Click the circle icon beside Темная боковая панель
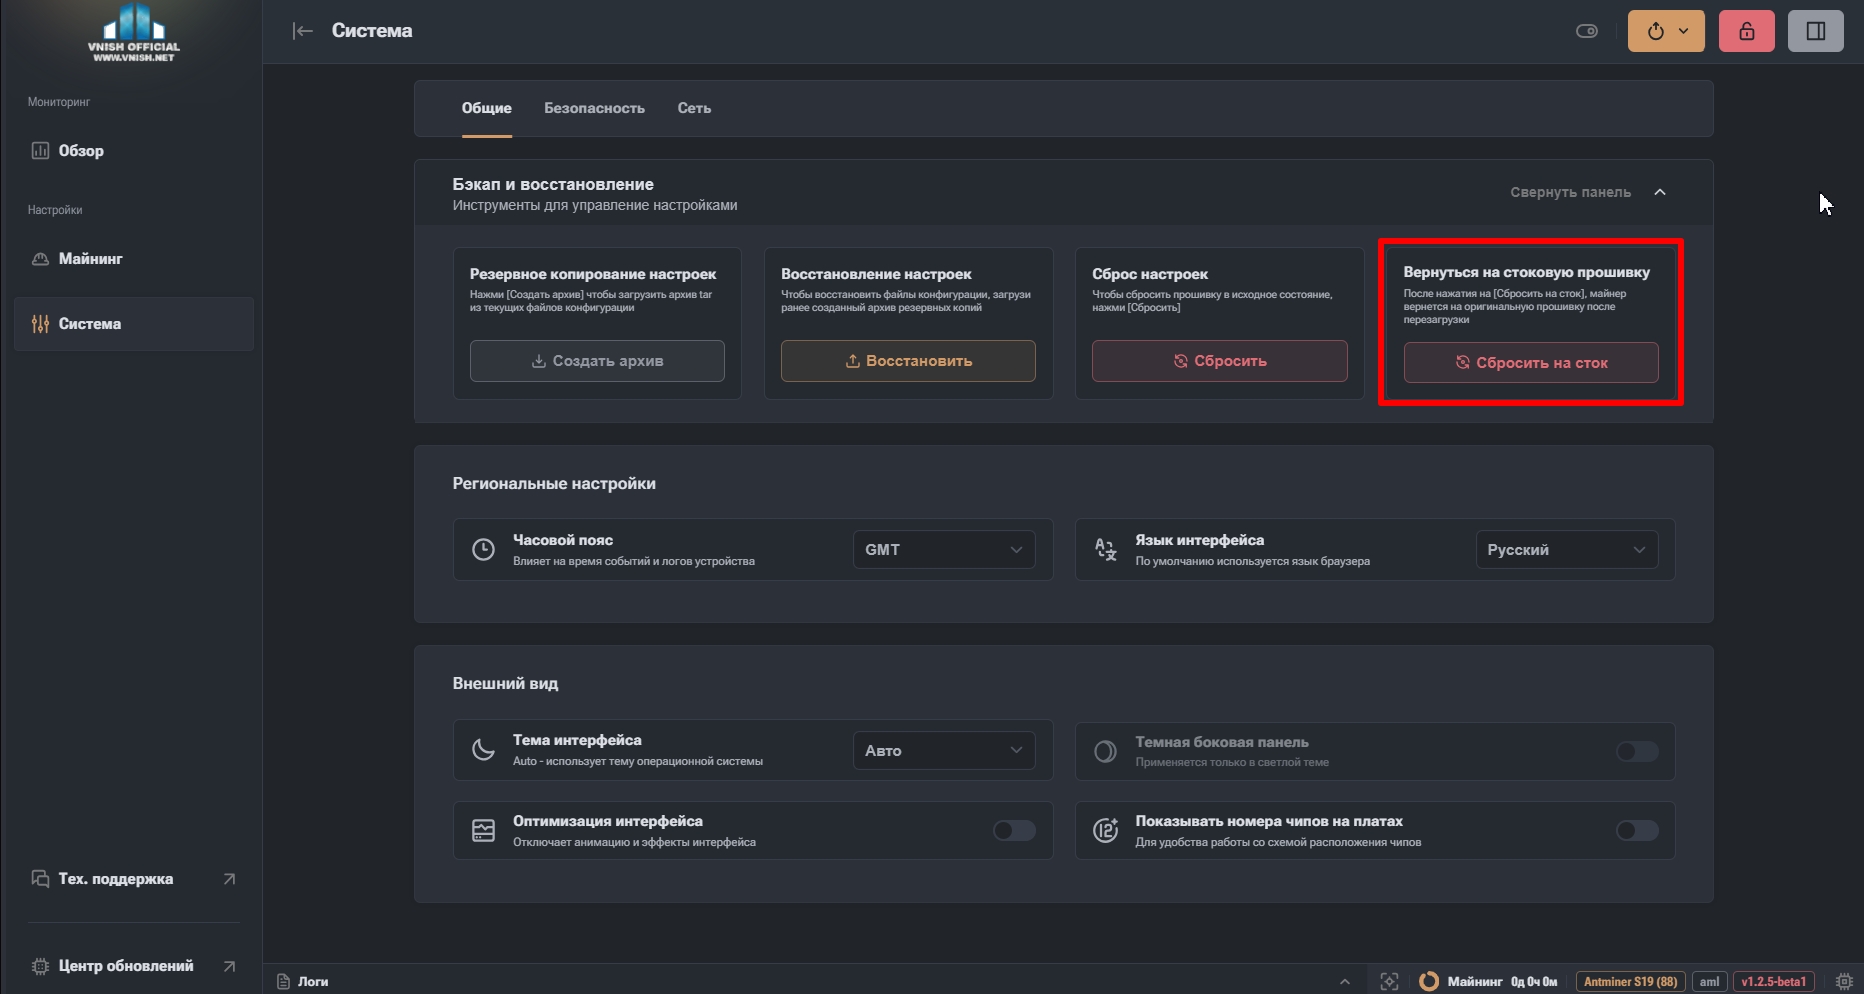This screenshot has height=994, width=1864. pyautogui.click(x=1105, y=751)
